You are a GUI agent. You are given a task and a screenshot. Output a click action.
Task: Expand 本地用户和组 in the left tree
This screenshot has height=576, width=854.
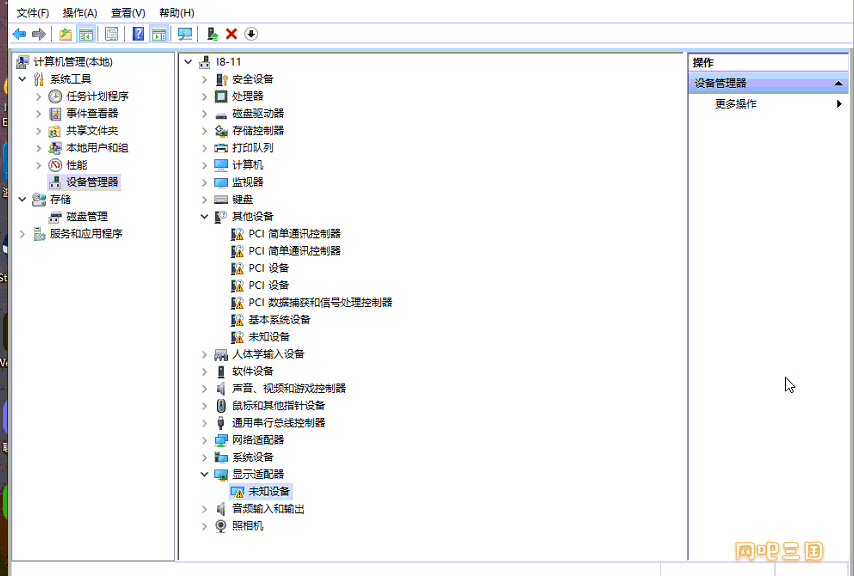coord(38,148)
